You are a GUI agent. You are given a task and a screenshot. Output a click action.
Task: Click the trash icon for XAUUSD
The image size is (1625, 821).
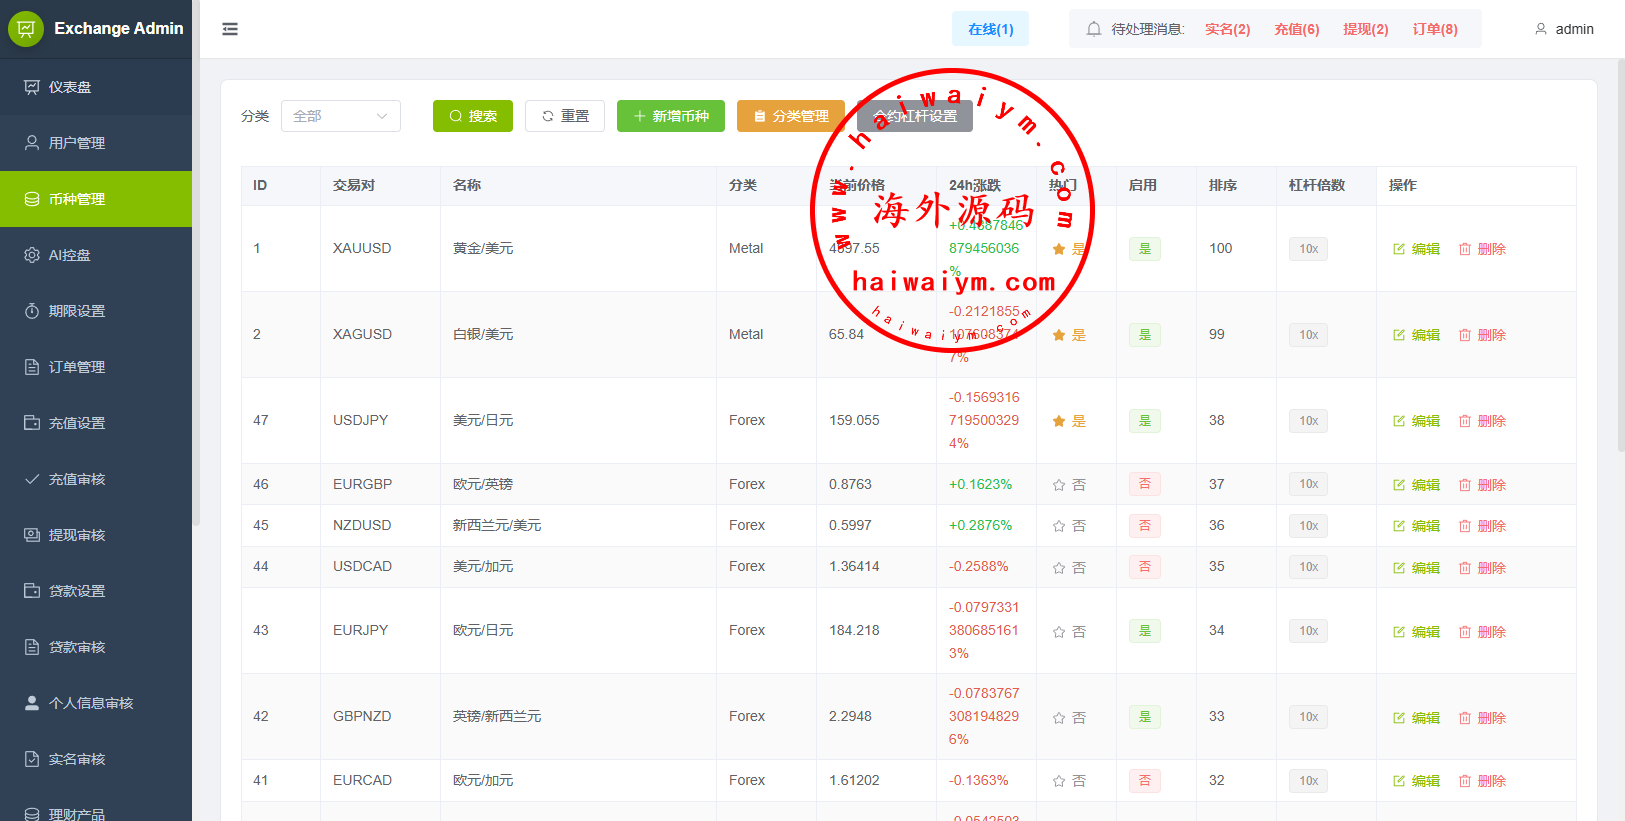(x=1465, y=249)
